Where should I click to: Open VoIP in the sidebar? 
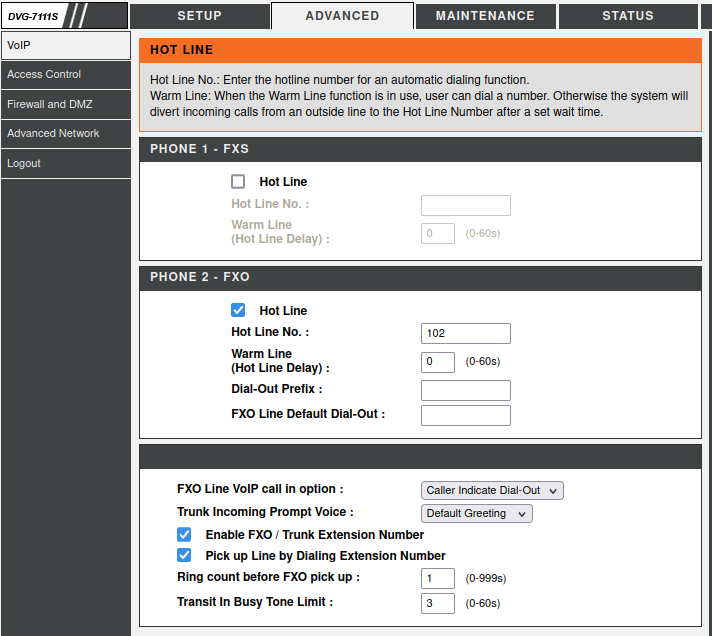tap(66, 45)
